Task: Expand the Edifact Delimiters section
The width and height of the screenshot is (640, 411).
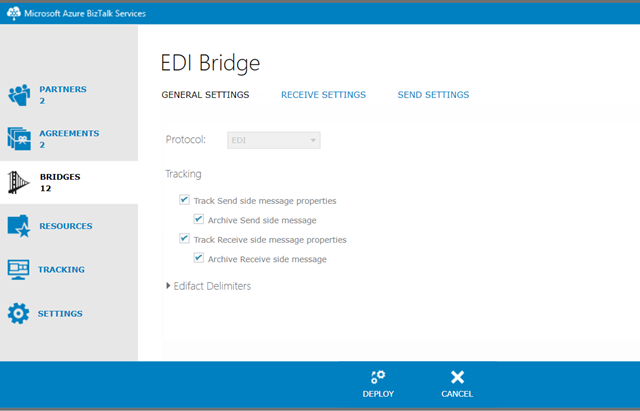Action: pos(169,287)
